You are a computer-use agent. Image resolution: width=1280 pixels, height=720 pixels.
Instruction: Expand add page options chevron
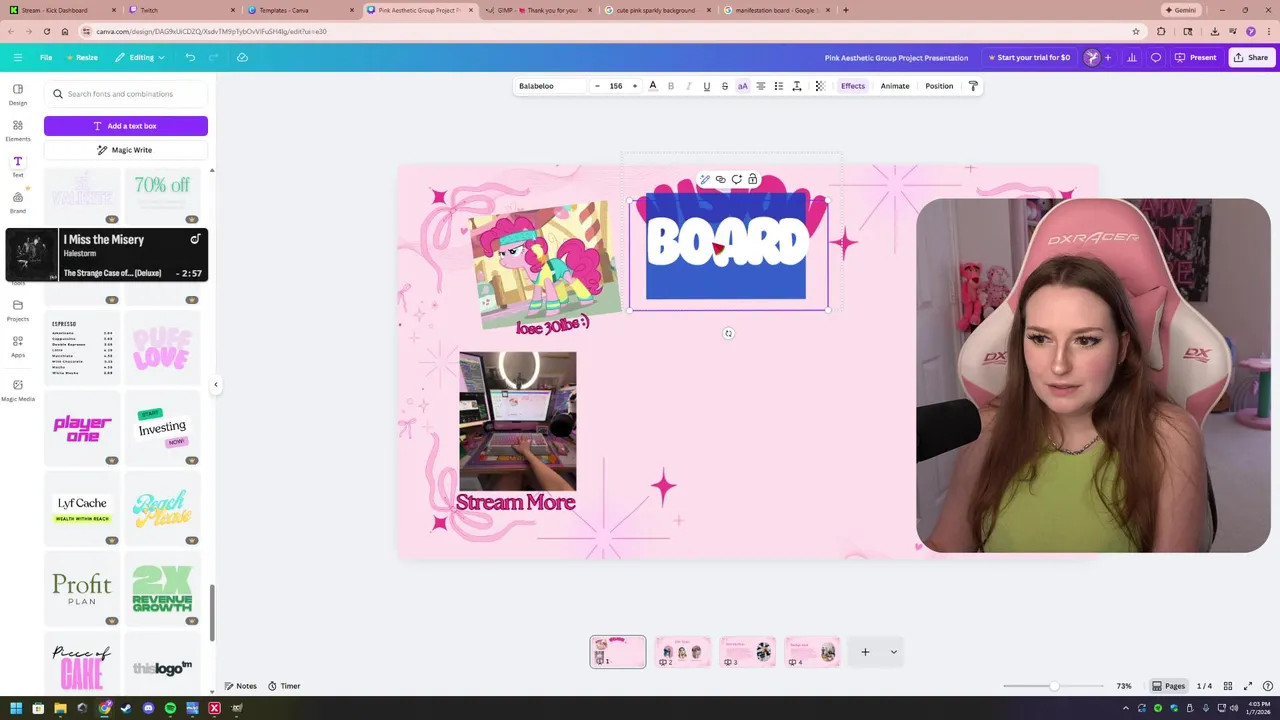click(893, 652)
